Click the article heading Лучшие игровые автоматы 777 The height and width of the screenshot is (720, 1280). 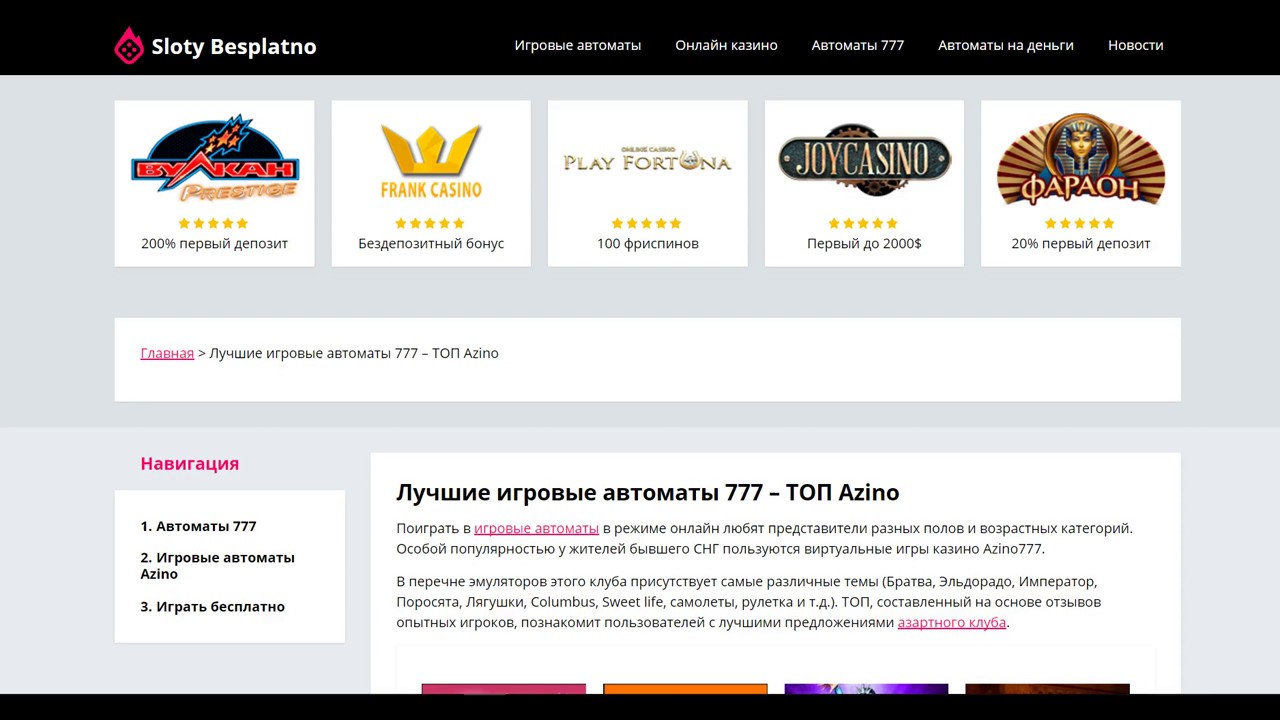648,493
